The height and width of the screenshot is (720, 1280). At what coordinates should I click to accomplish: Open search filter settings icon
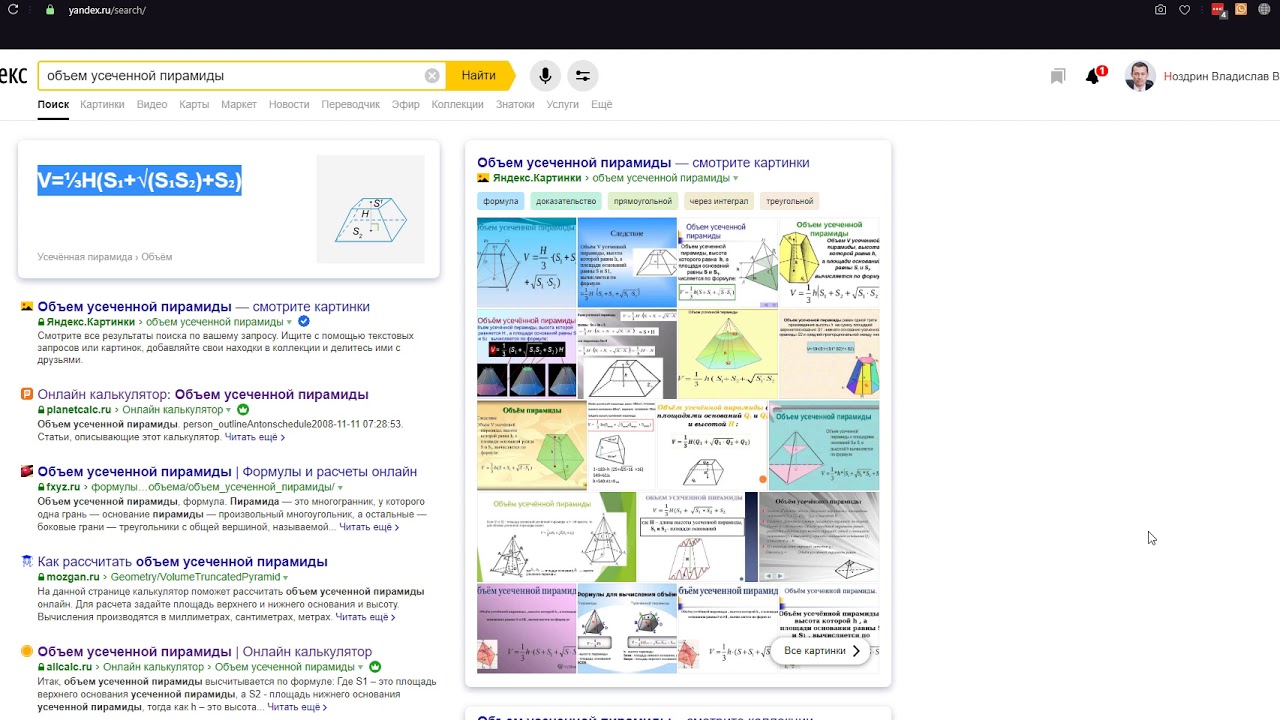point(582,76)
